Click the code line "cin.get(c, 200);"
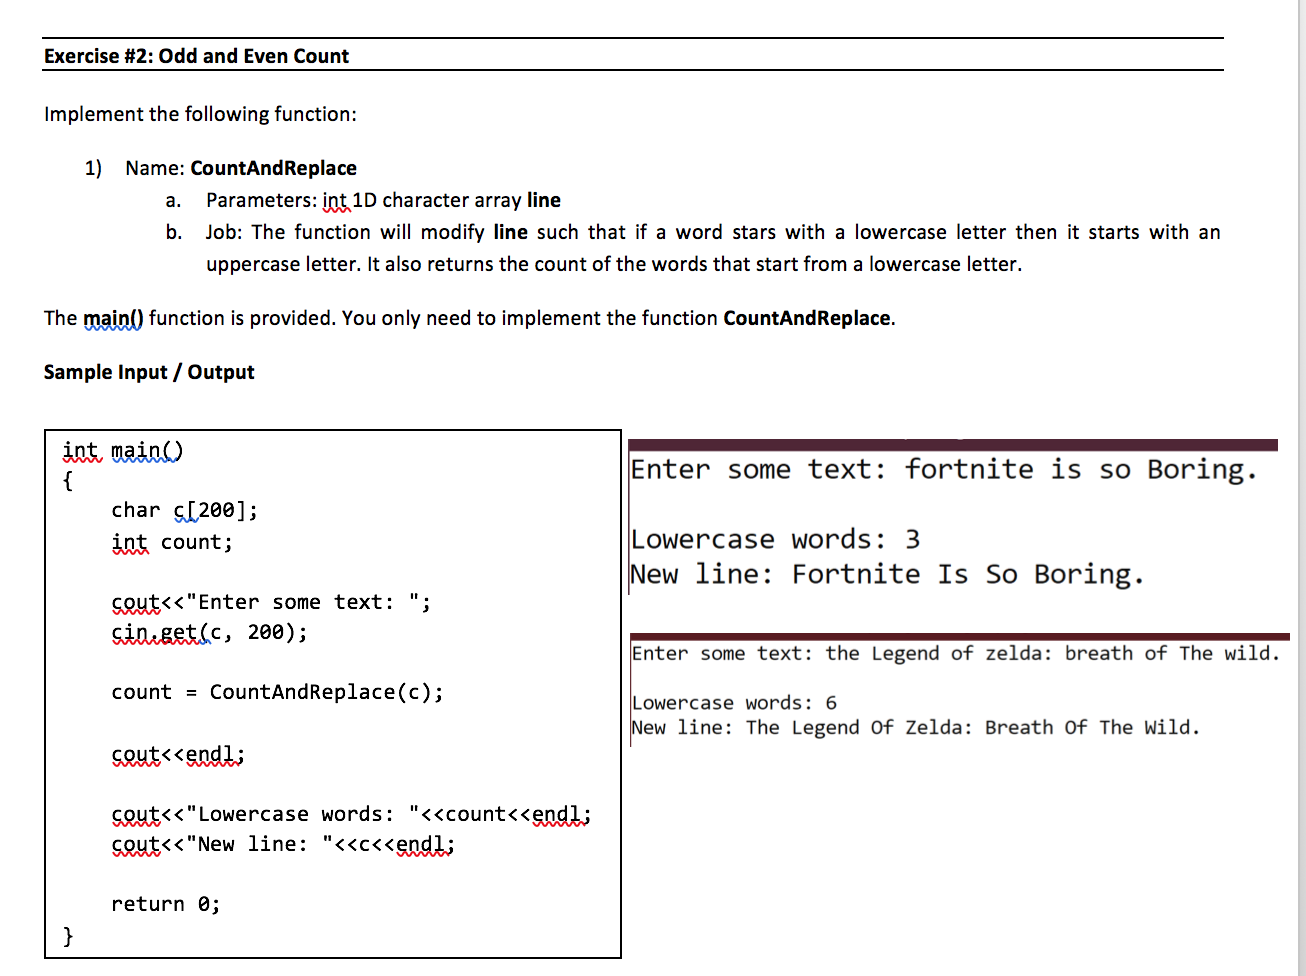 209,632
